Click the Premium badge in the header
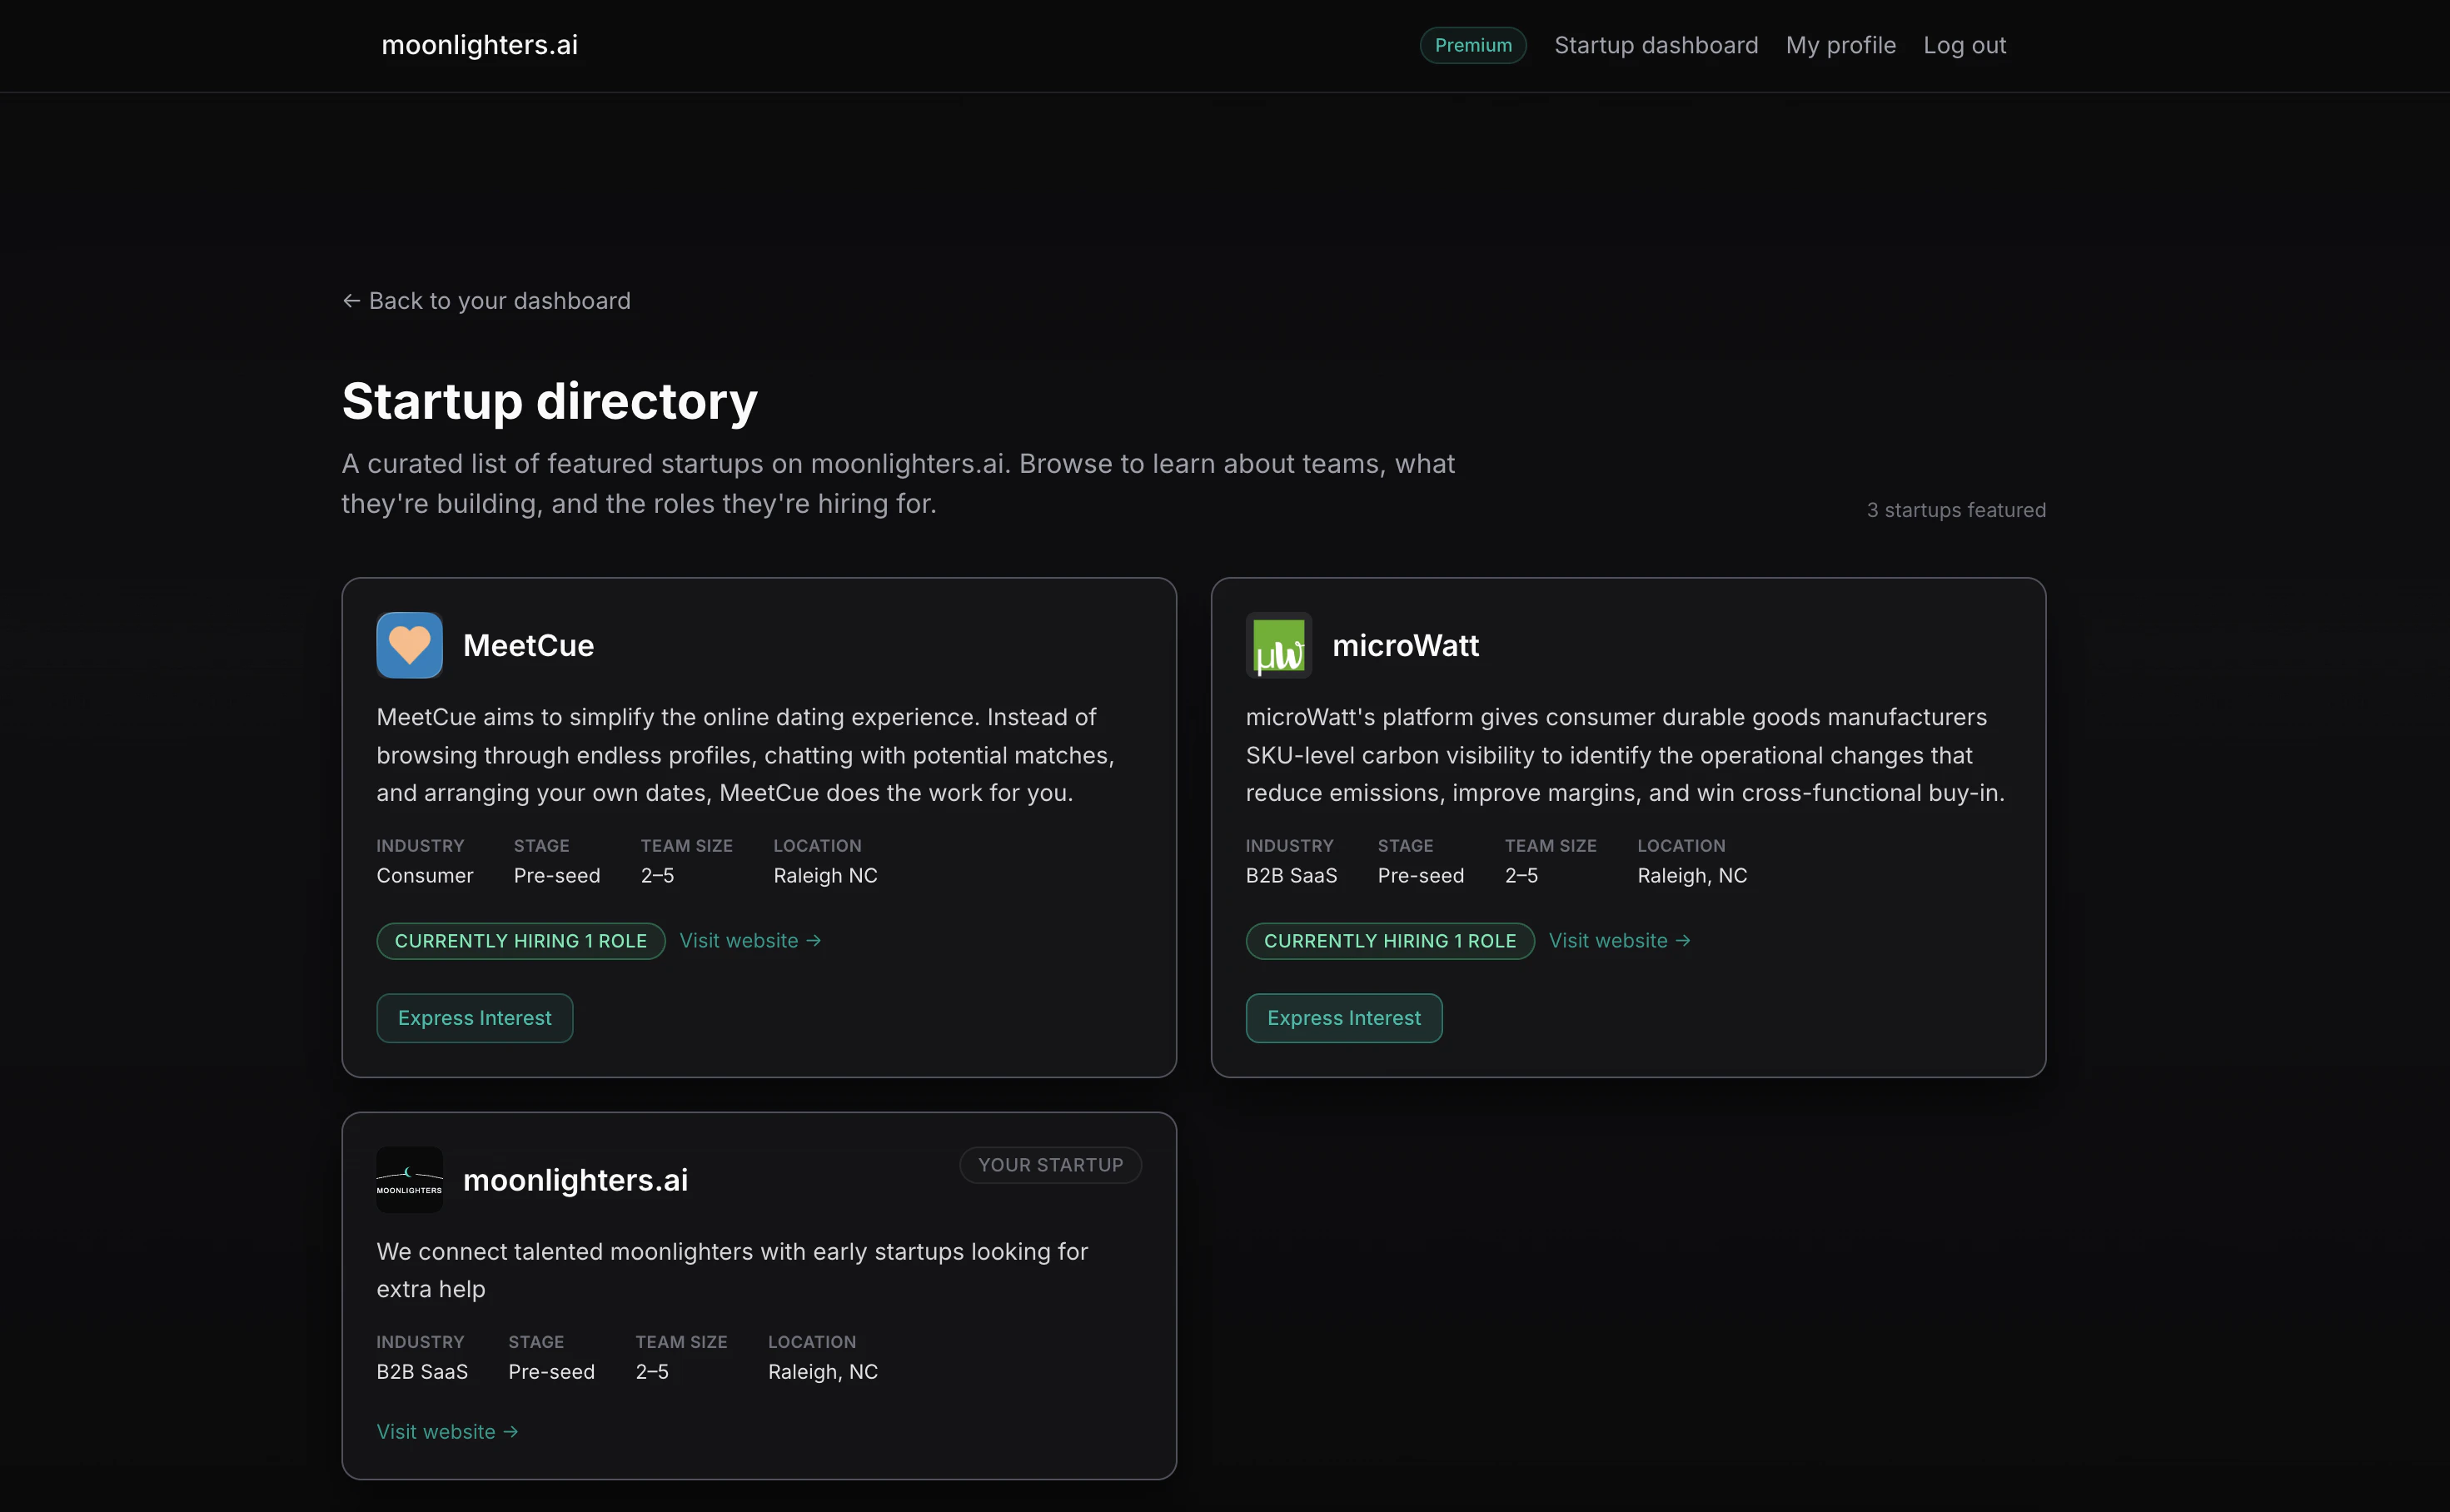Screen dimensions: 2450x1512 pyautogui.click(x=1472, y=45)
